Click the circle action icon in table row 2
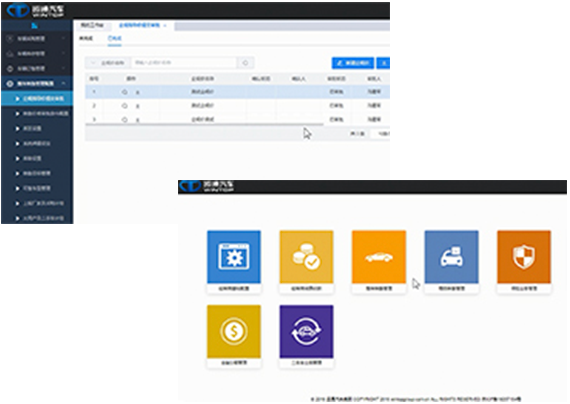The height and width of the screenshot is (404, 570). pos(125,106)
